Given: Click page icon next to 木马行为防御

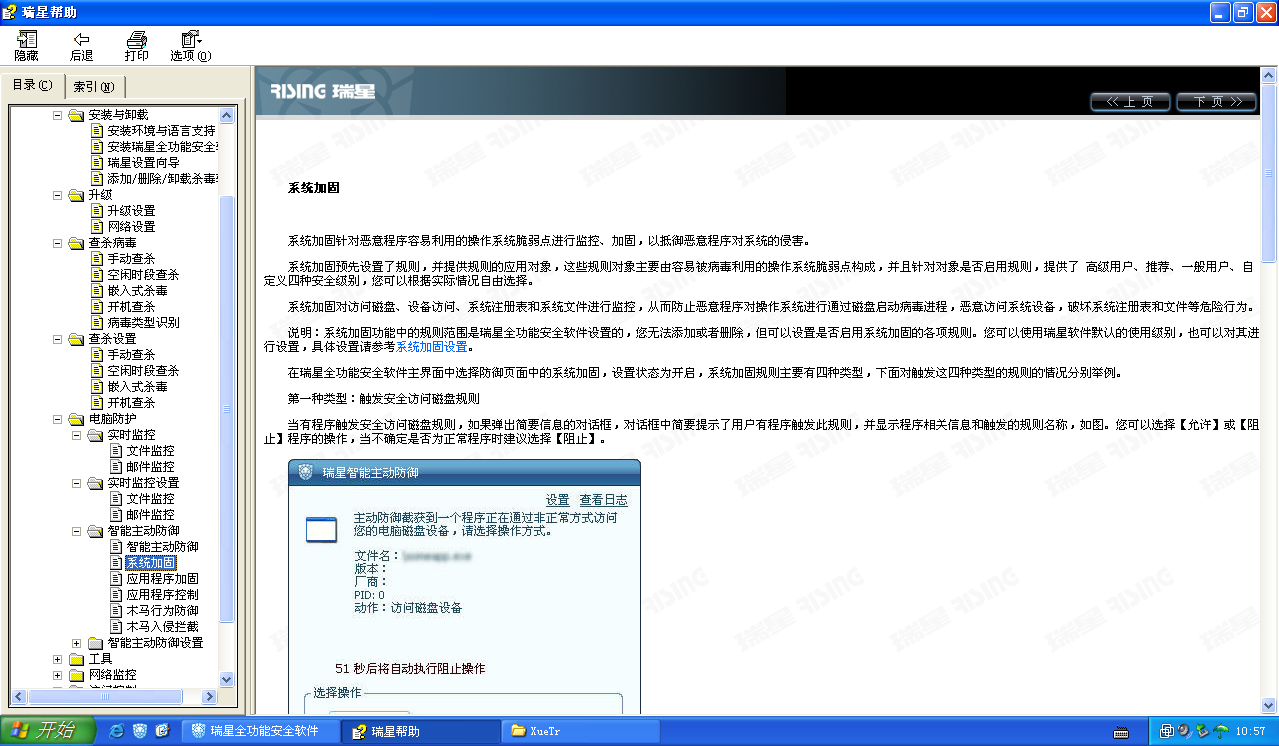Looking at the screenshot, I should coord(116,611).
